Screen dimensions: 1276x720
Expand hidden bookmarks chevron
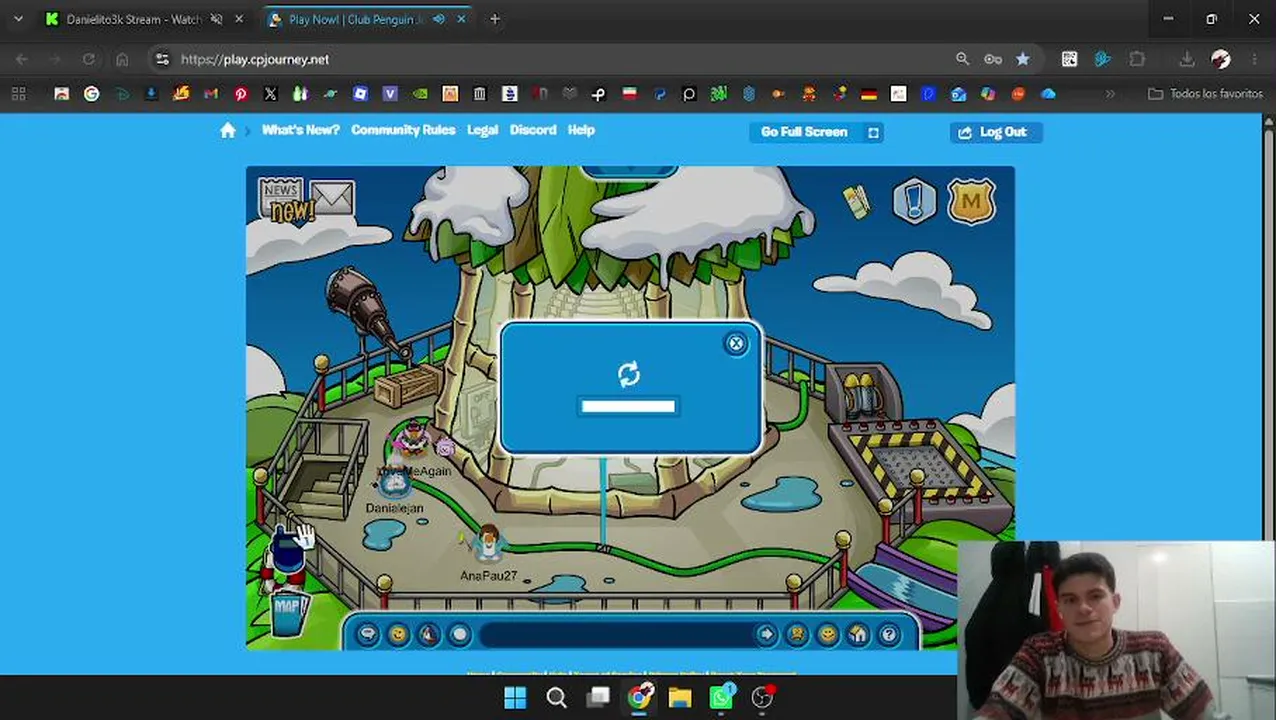click(x=1110, y=94)
